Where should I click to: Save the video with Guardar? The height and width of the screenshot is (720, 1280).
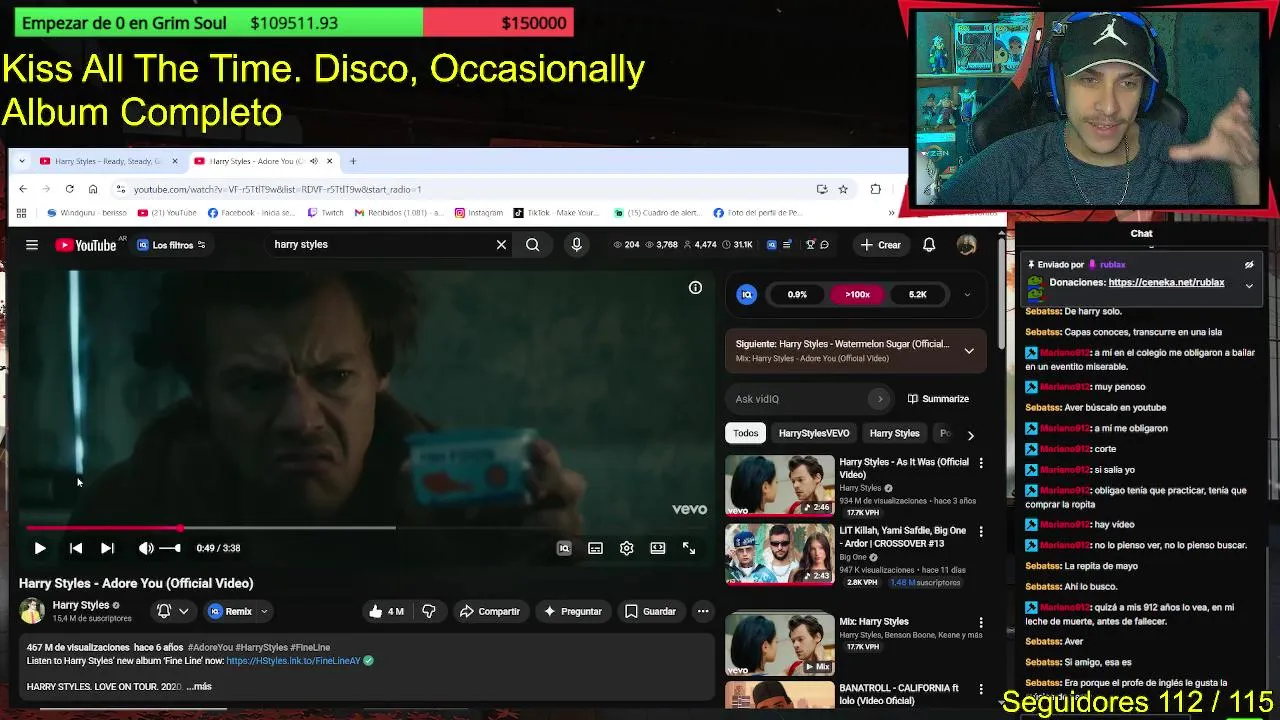(650, 611)
